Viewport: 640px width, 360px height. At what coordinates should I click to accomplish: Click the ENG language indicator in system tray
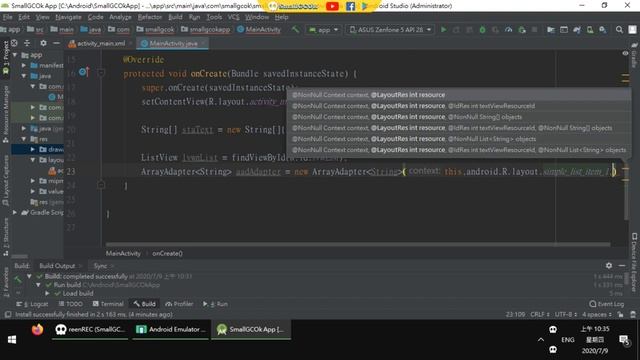coord(568,340)
